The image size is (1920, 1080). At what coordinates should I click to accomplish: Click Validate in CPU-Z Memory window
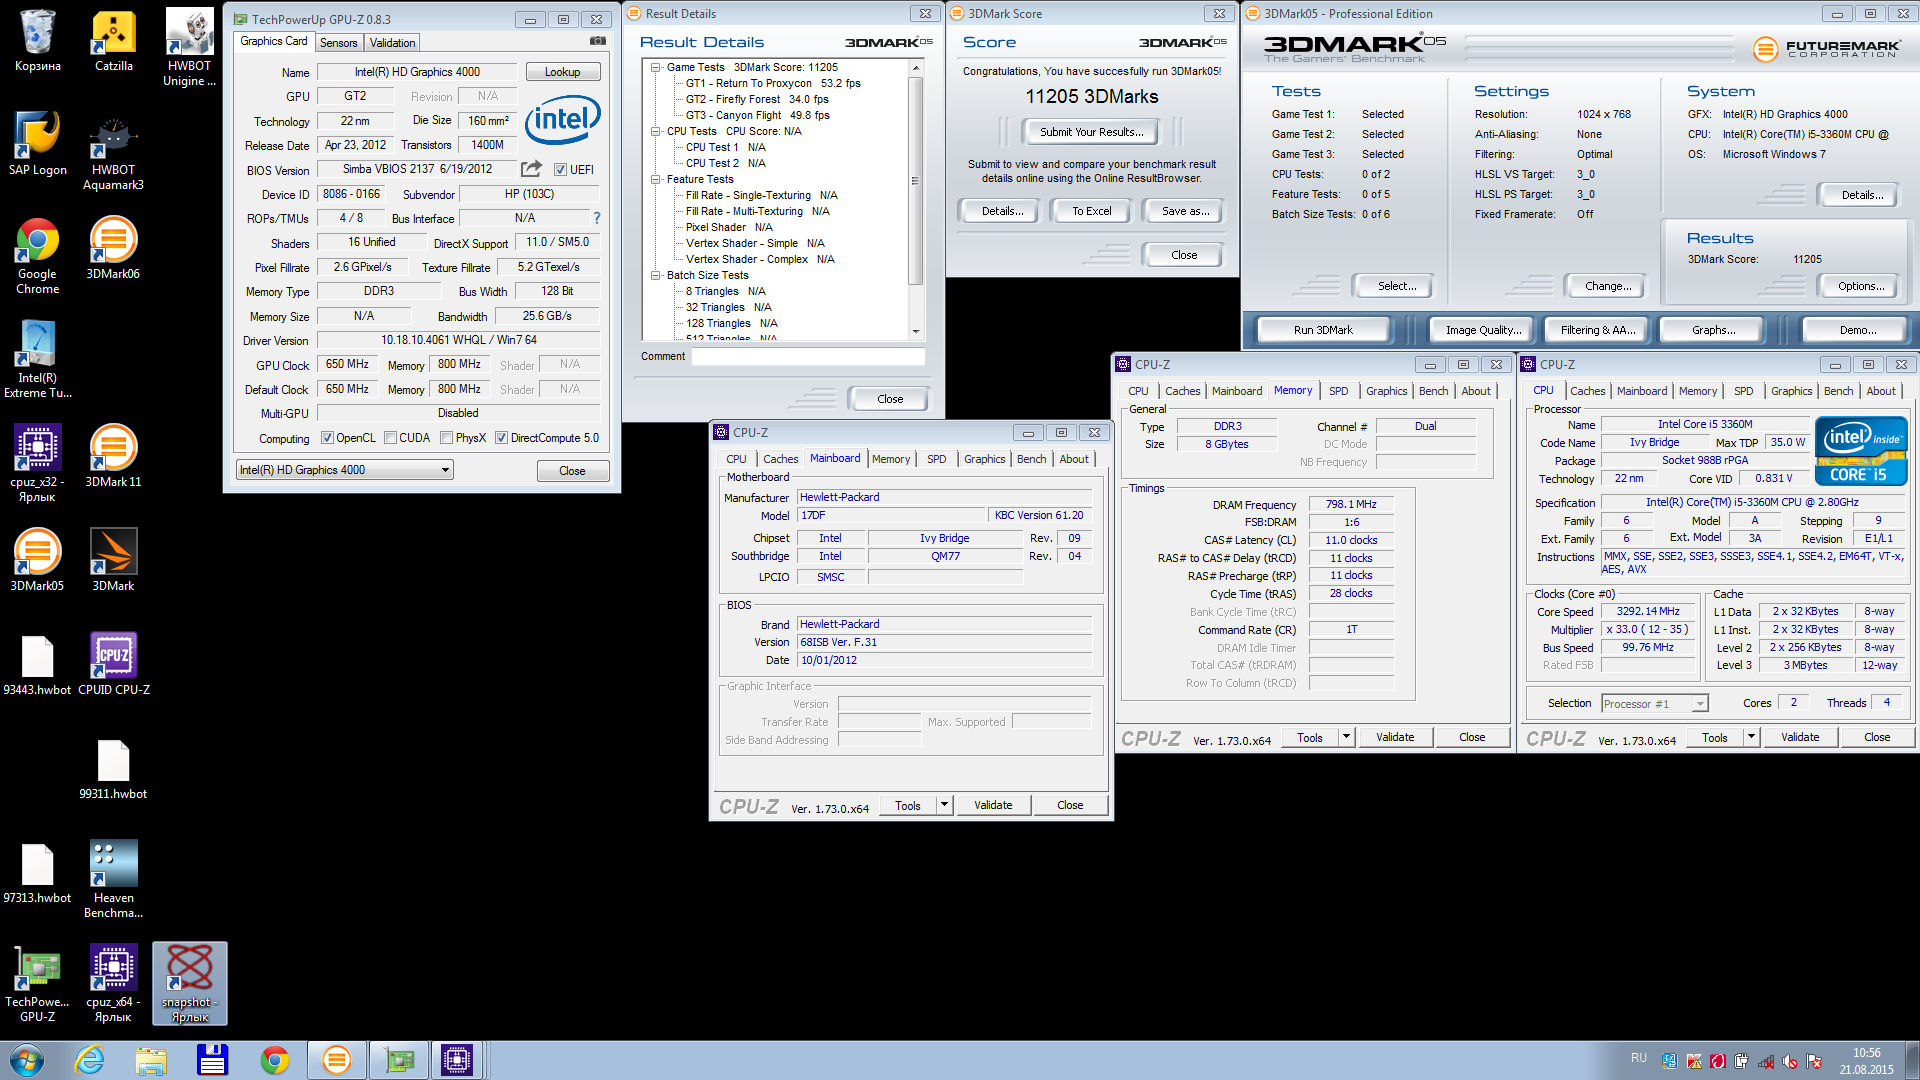click(x=1395, y=737)
